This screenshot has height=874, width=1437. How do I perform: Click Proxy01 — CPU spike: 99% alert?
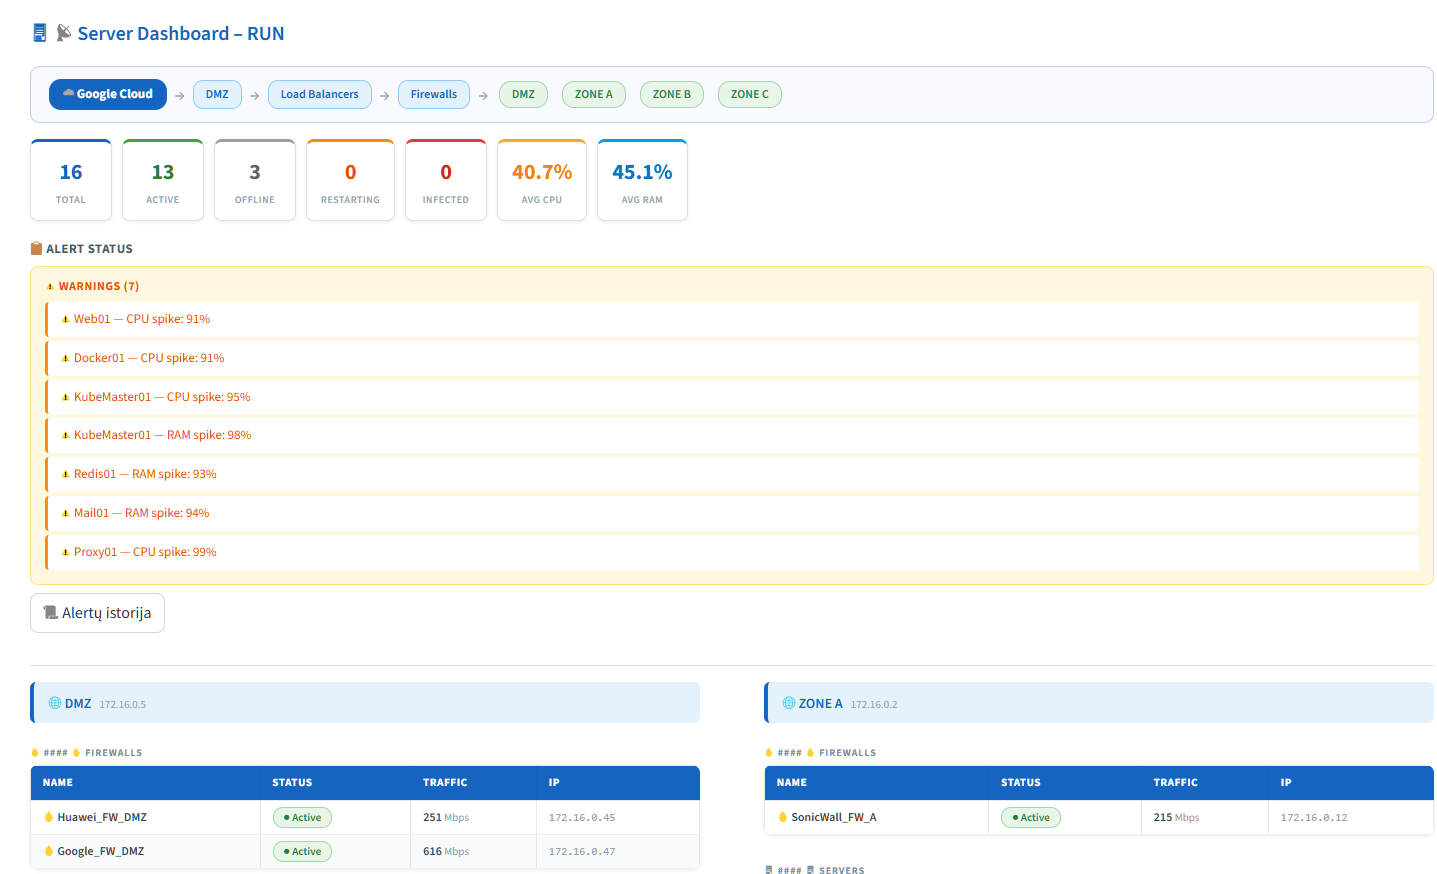pyautogui.click(x=732, y=552)
